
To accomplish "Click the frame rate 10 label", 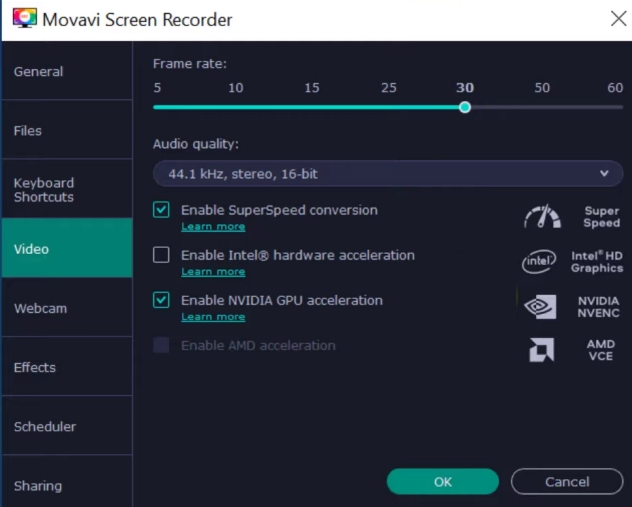I will (x=236, y=87).
